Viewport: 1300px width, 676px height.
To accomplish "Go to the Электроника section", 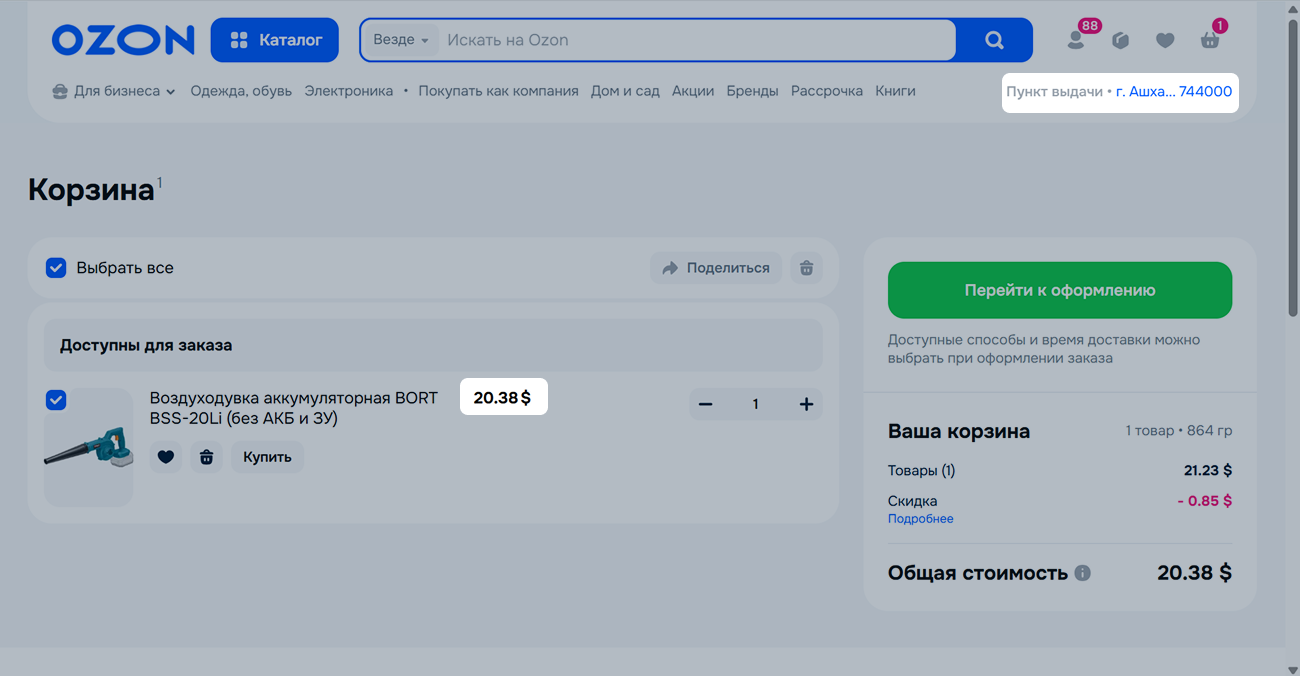I will (348, 91).
